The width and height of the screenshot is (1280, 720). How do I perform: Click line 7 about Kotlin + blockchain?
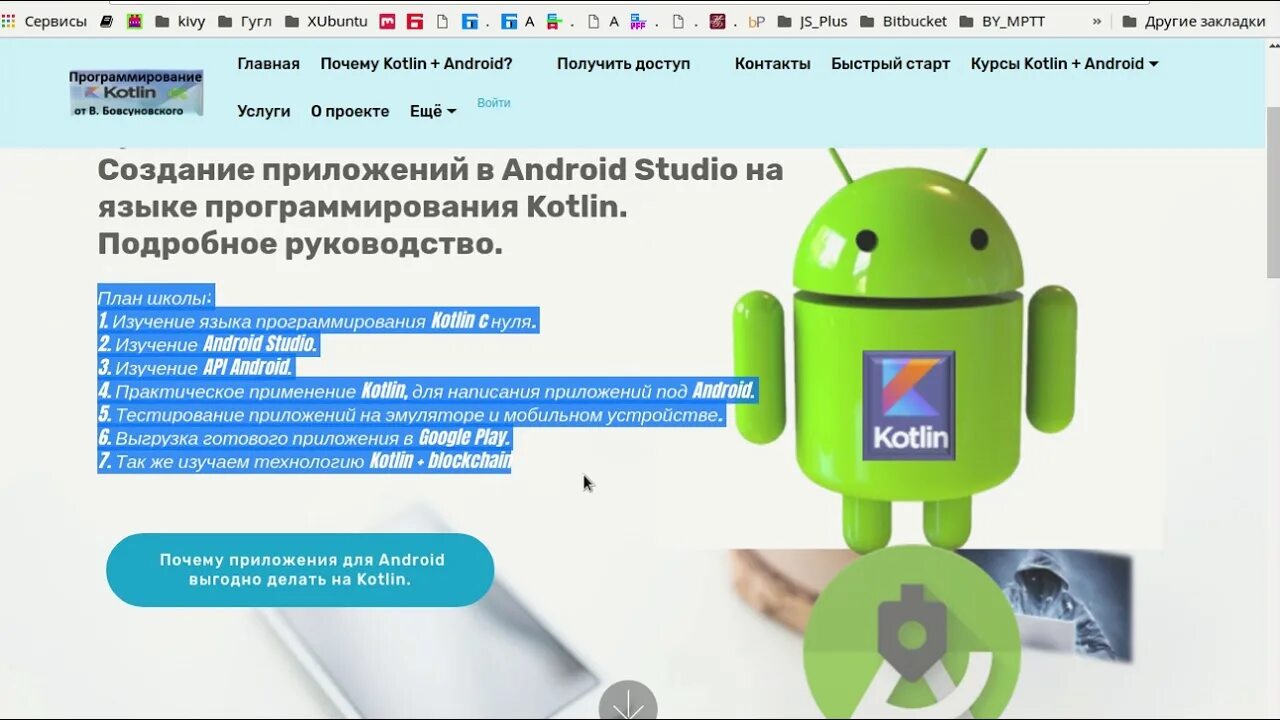[x=304, y=461]
